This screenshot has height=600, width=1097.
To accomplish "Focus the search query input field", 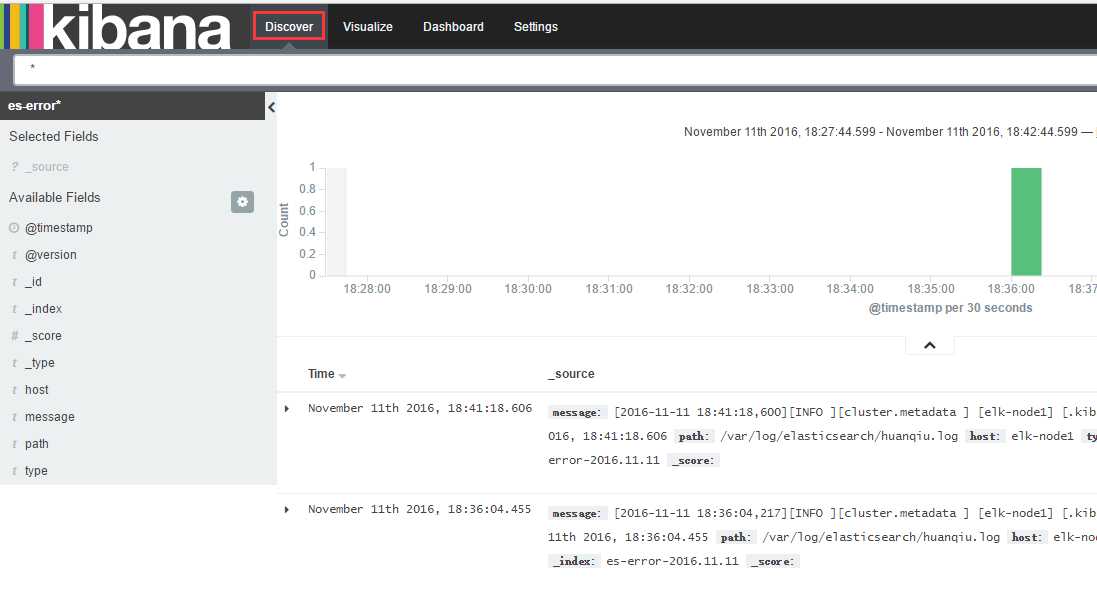I will (555, 69).
